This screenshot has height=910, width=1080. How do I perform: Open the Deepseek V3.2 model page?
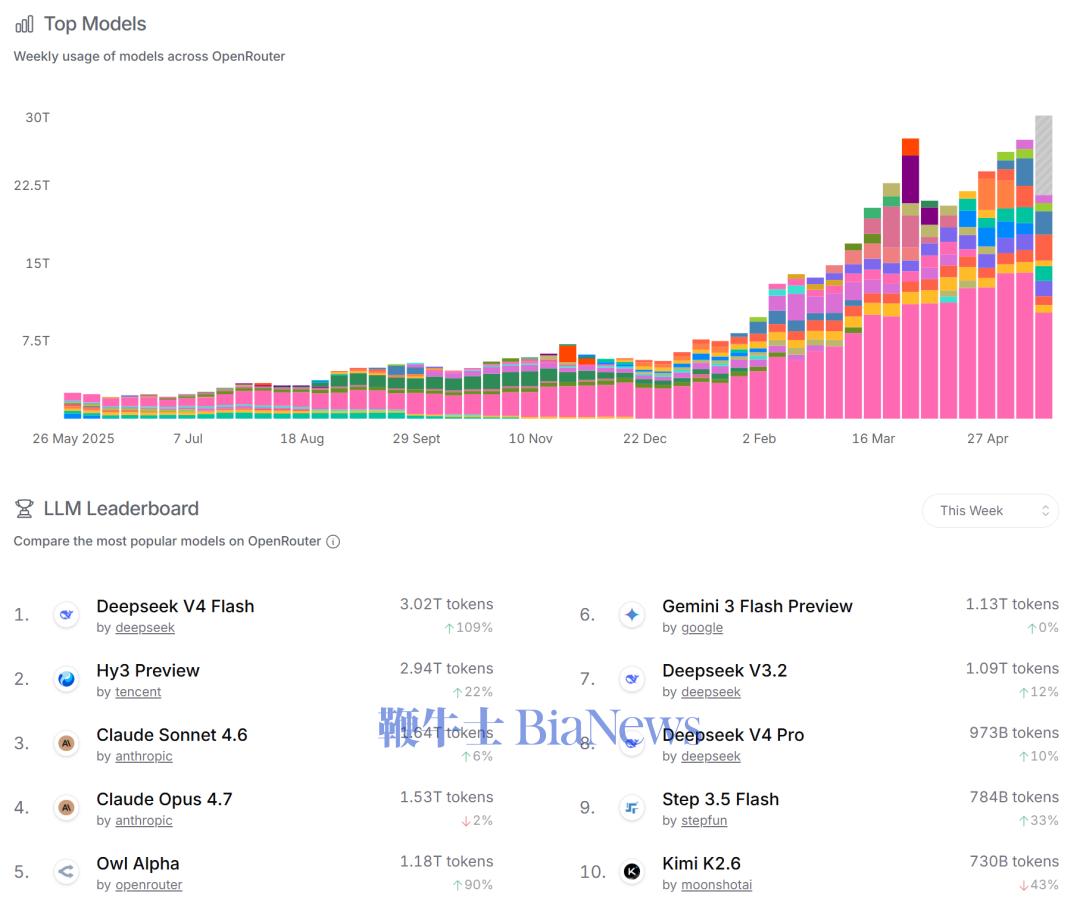coord(724,670)
